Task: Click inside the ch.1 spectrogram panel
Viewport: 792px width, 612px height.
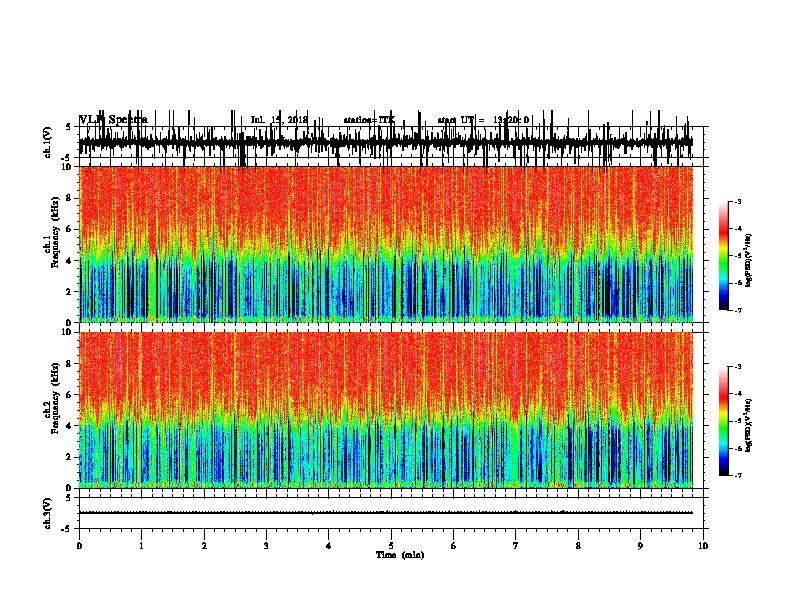Action: click(386, 244)
